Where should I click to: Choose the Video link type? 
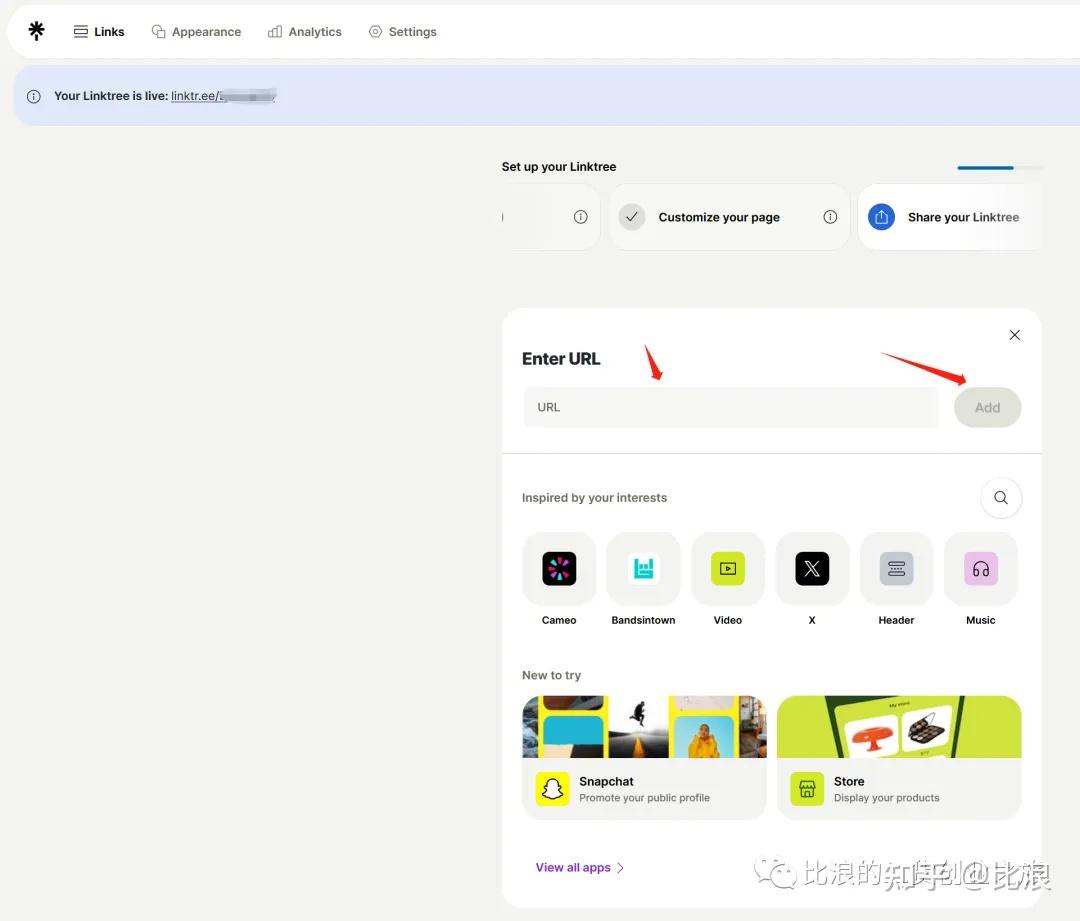pyautogui.click(x=727, y=568)
